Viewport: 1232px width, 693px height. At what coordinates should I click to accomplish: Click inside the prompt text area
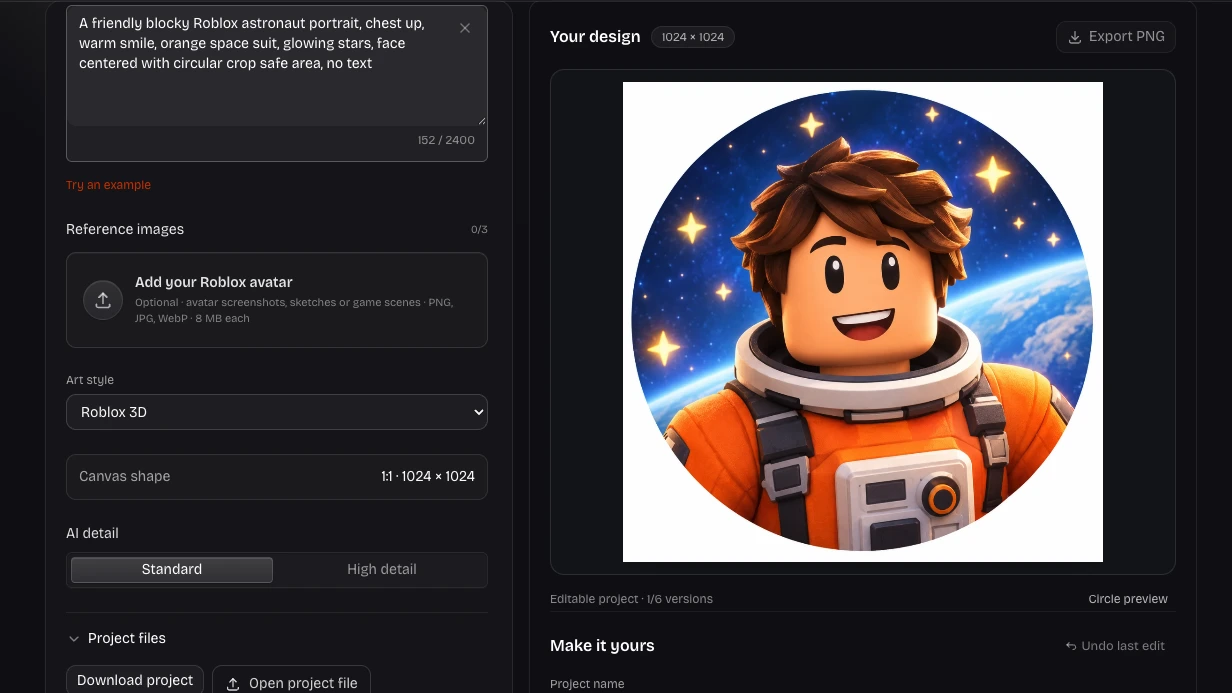point(277,65)
